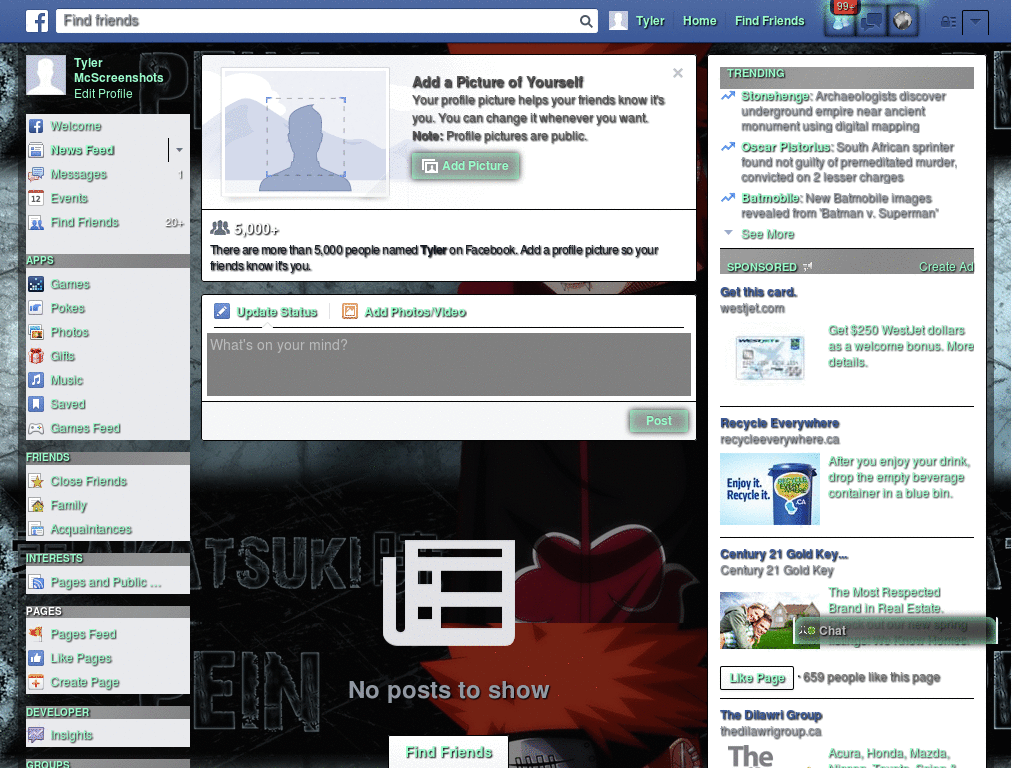1024x768 pixels.
Task: Dismiss the Add a Picture card
Action: (x=678, y=73)
